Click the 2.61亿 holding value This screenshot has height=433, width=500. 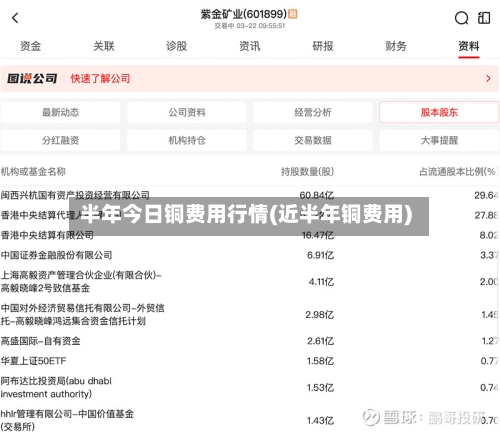(320, 341)
